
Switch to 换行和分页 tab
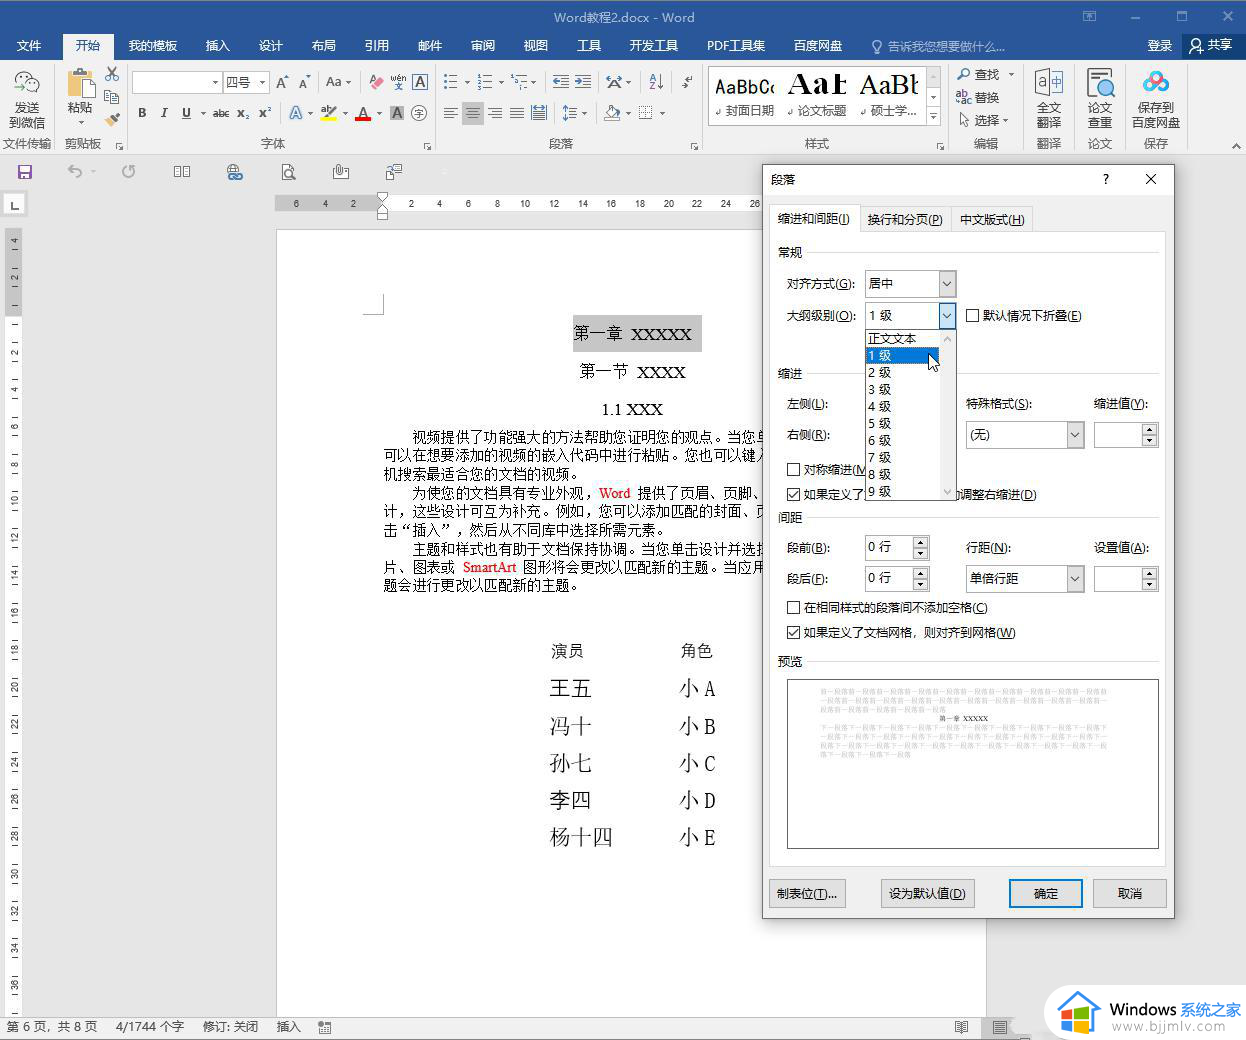pos(905,219)
